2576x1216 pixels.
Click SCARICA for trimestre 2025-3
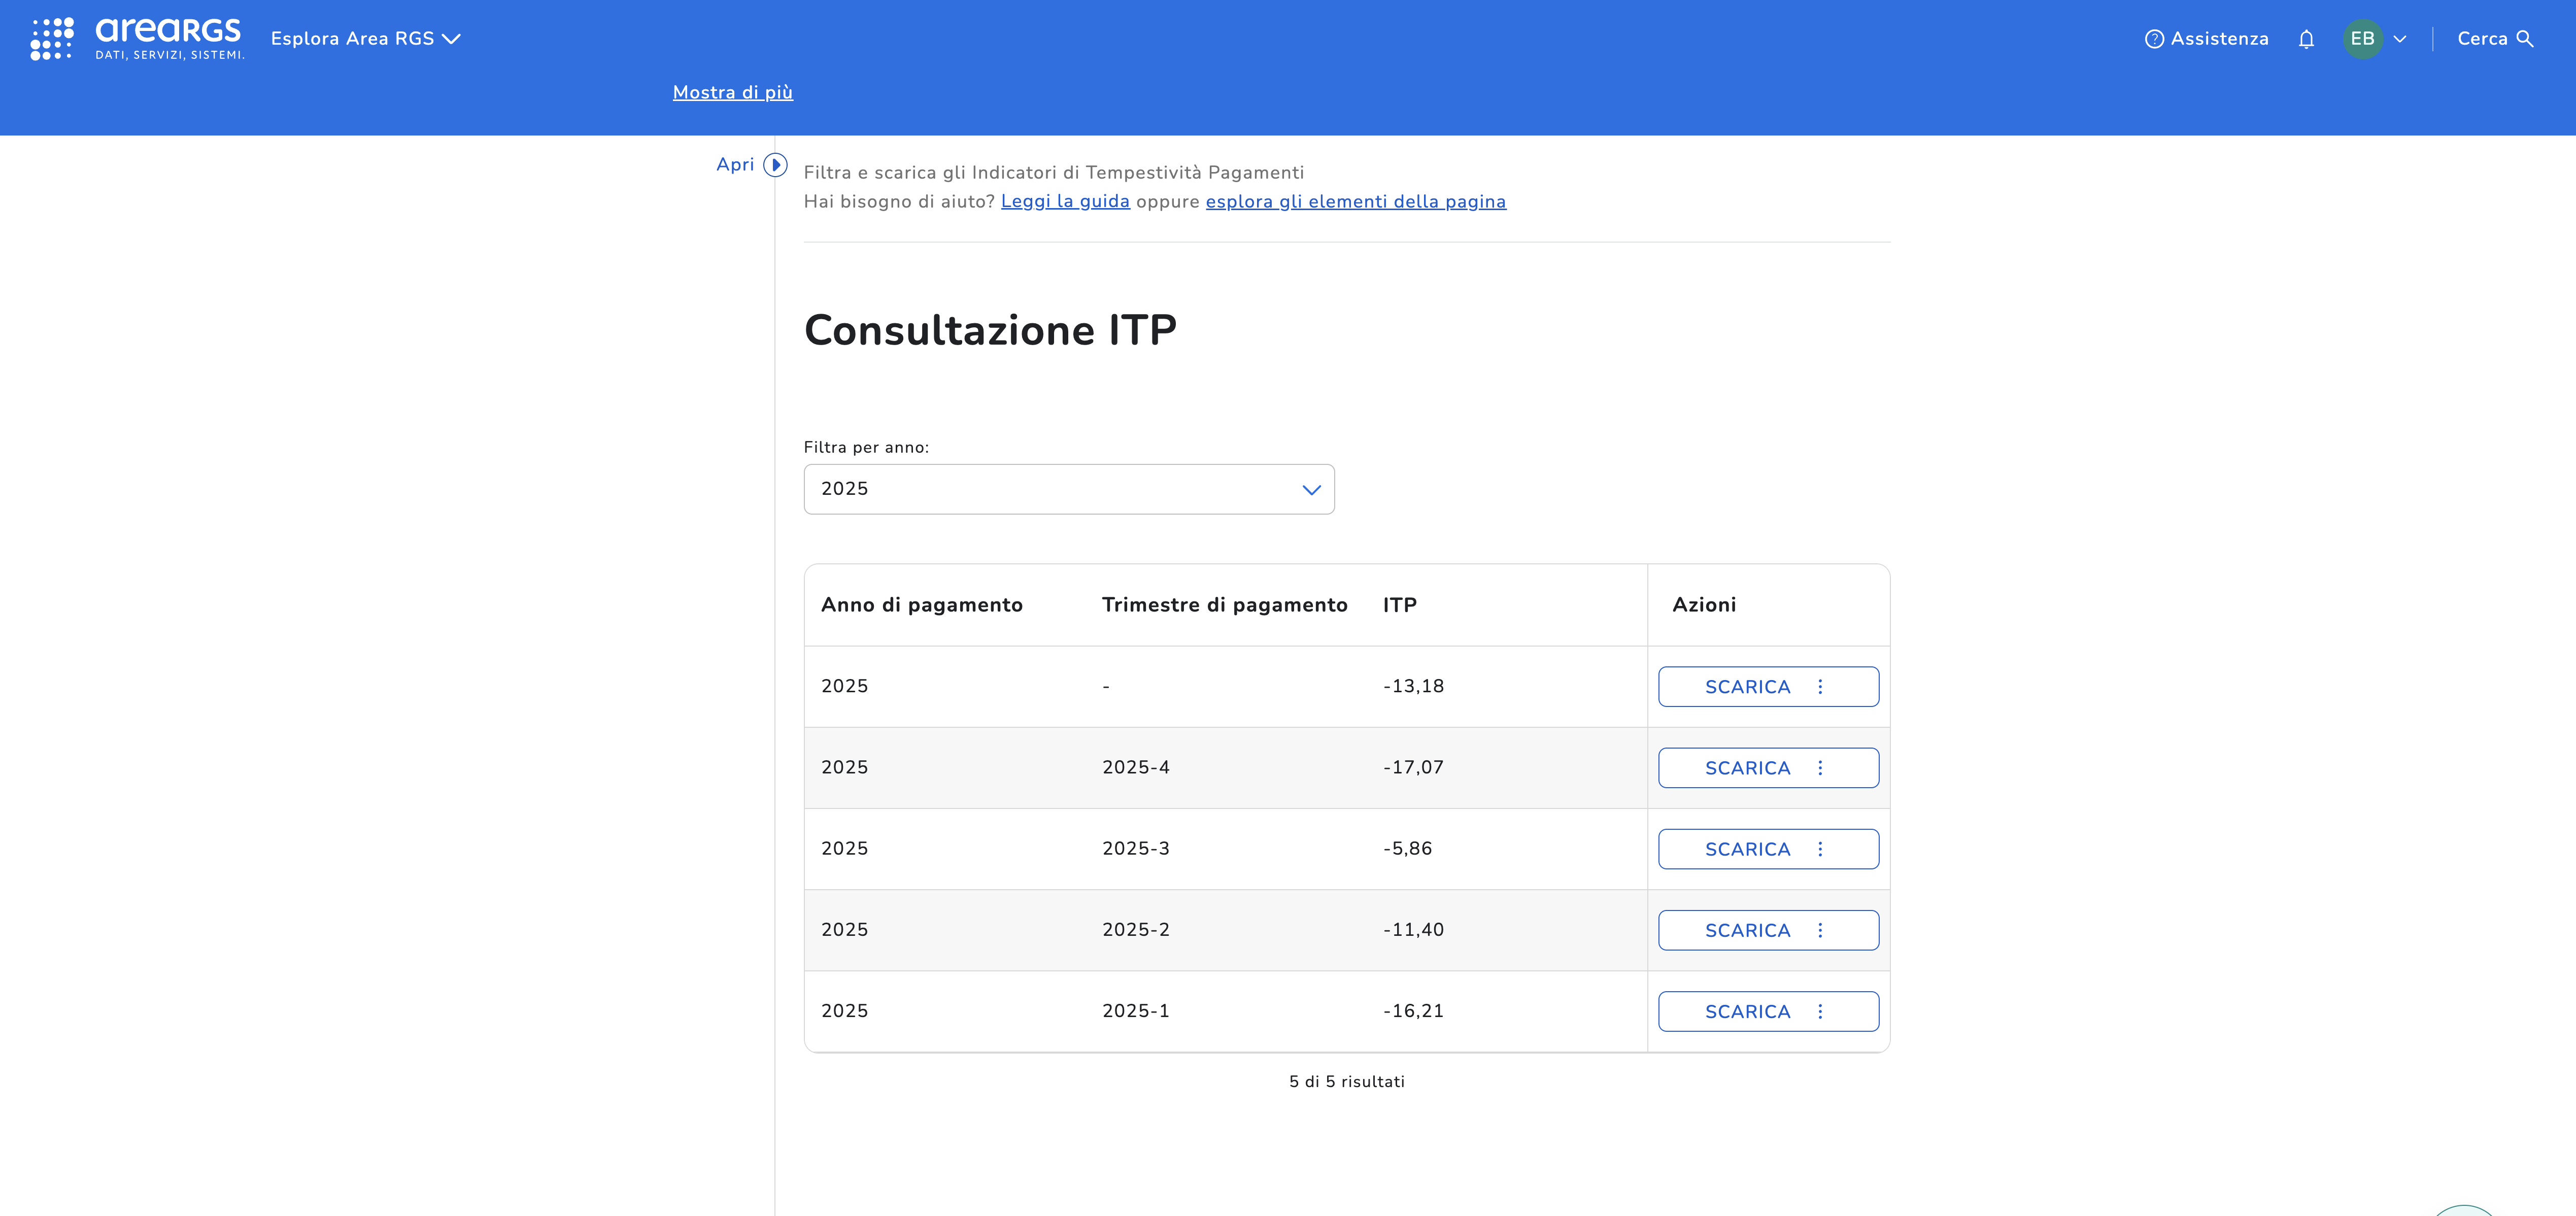(x=1747, y=849)
